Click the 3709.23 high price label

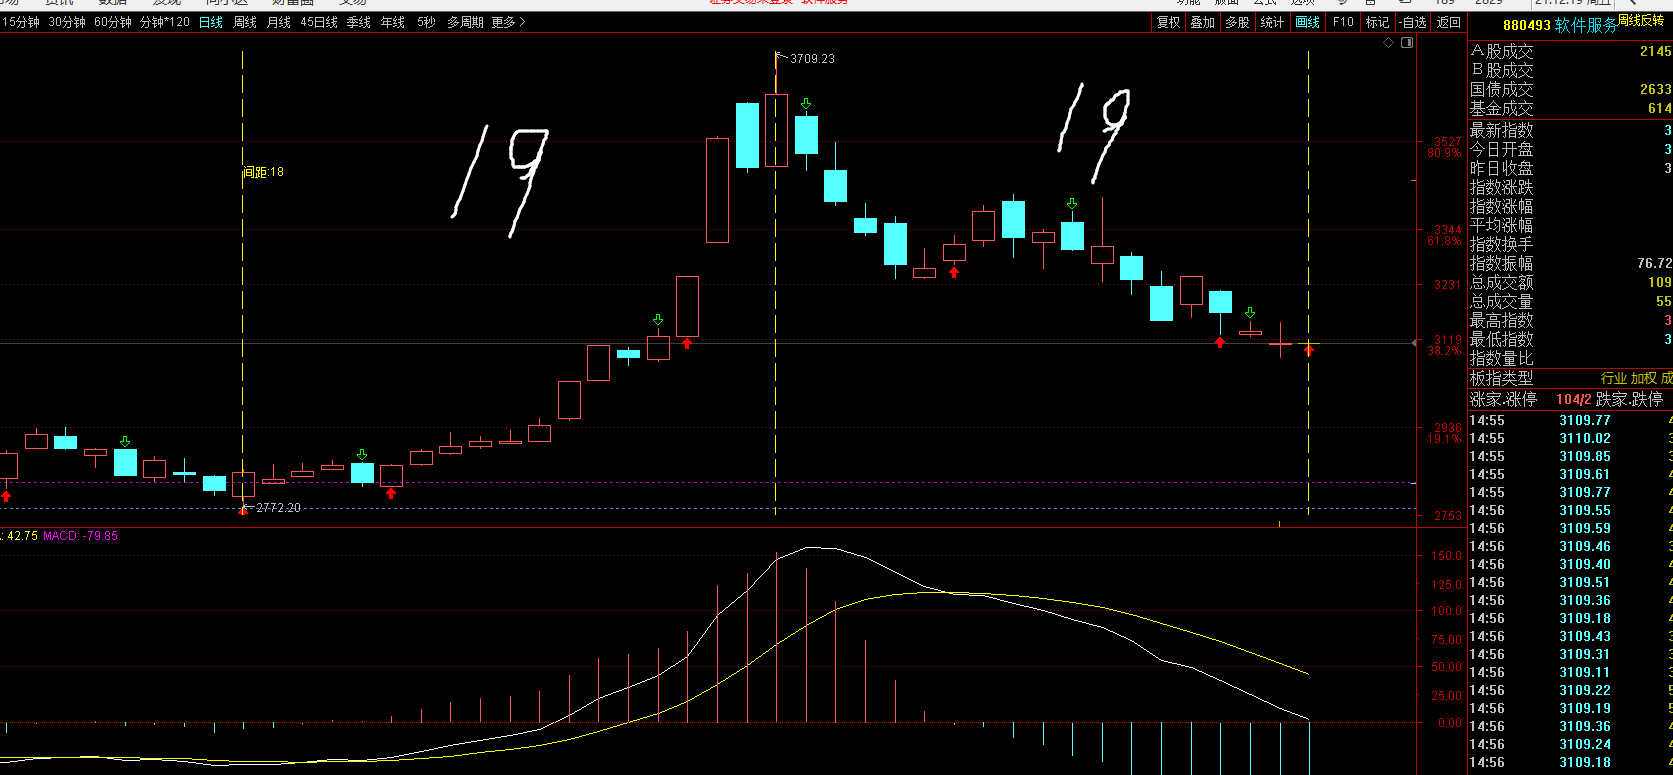(812, 59)
